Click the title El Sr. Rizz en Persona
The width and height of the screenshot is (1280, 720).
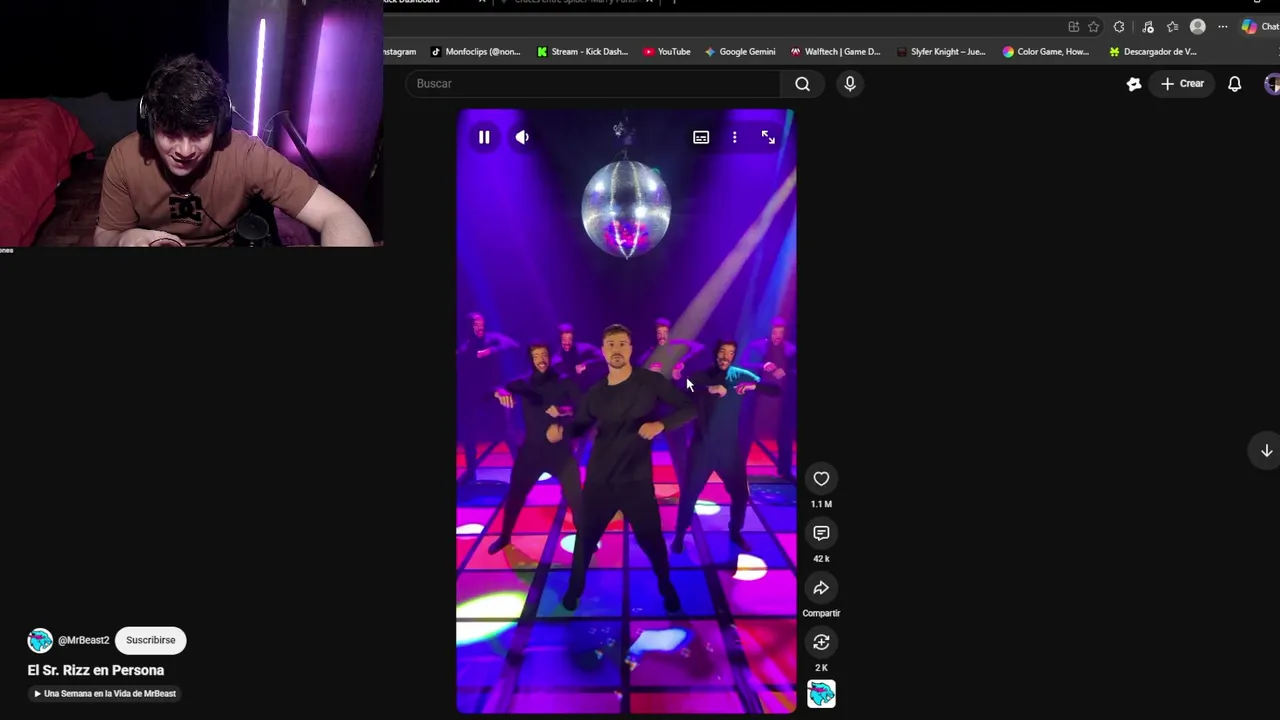point(96,670)
